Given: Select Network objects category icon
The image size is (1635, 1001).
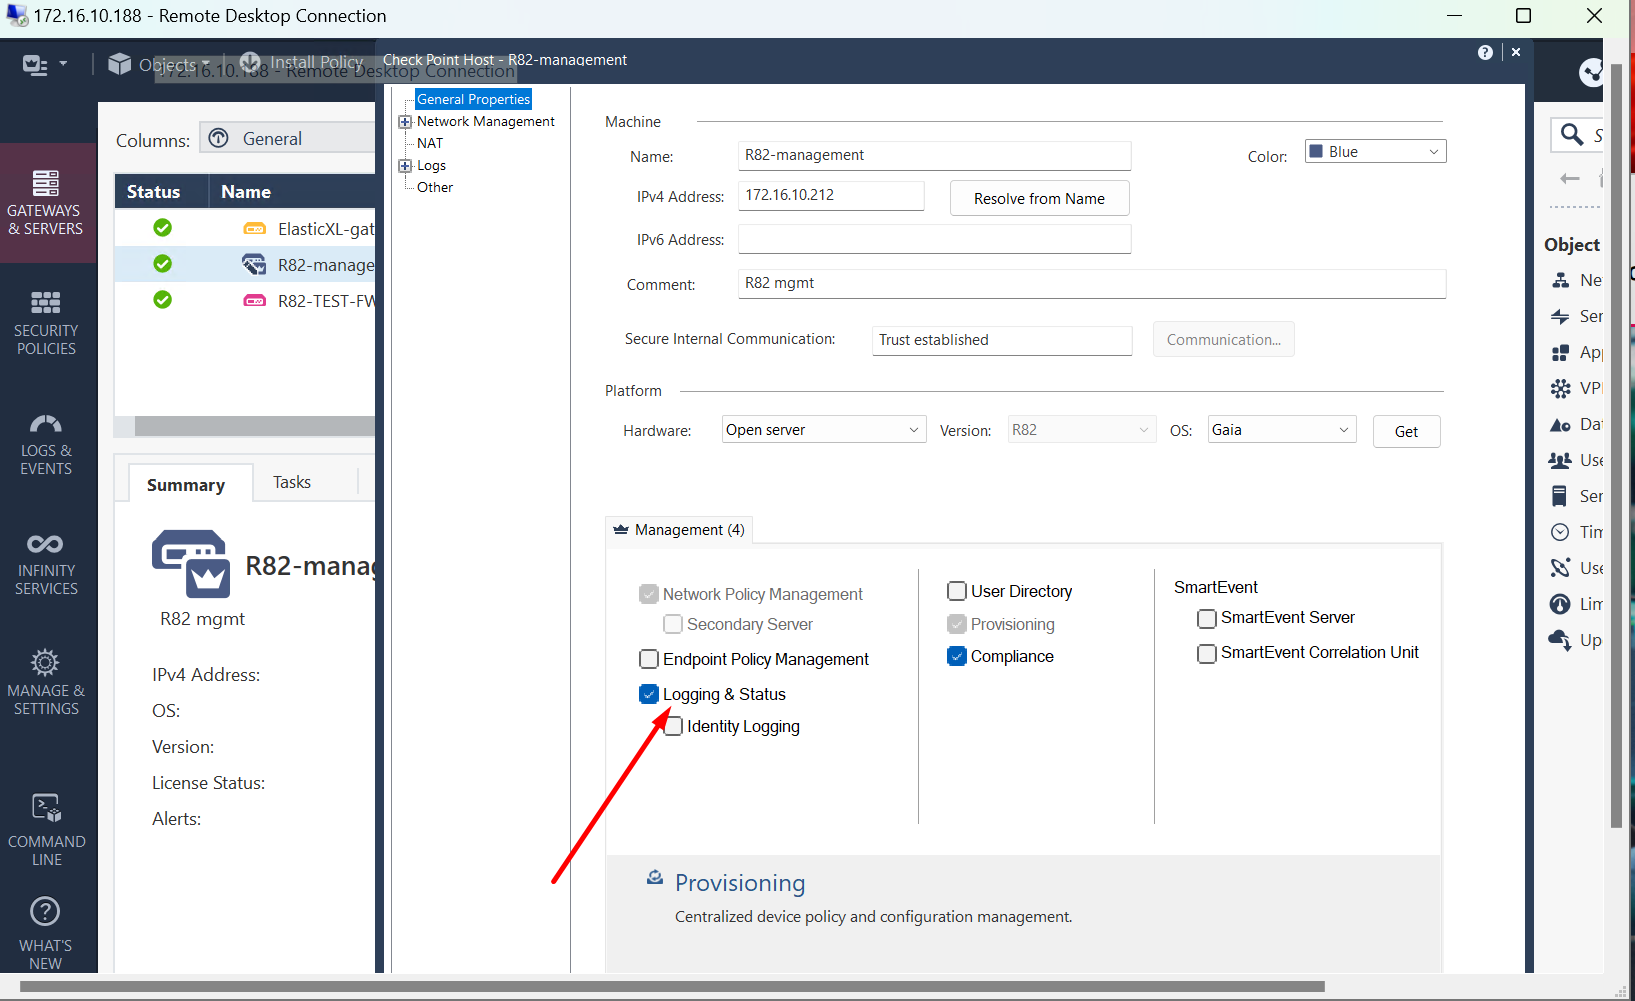Looking at the screenshot, I should 1560,280.
